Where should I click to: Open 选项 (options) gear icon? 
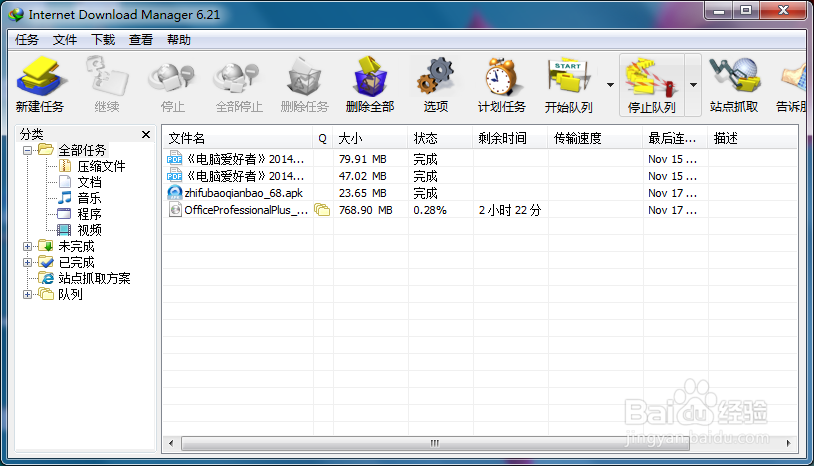click(436, 85)
